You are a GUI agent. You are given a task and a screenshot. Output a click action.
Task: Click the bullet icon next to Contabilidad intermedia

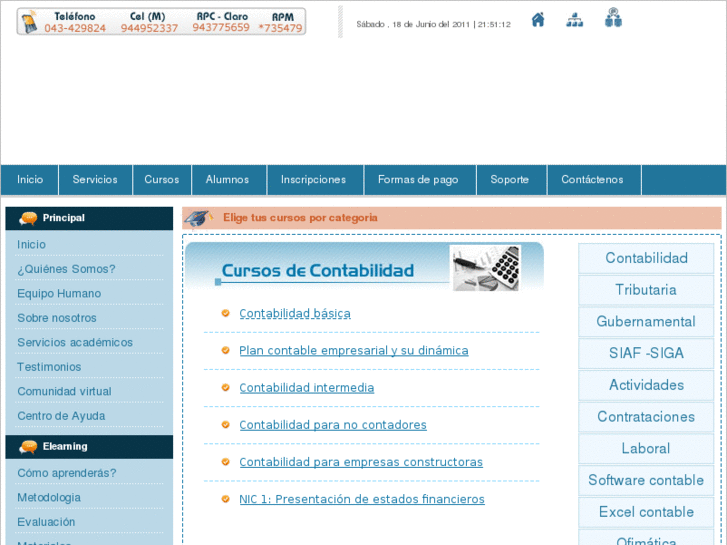[225, 387]
